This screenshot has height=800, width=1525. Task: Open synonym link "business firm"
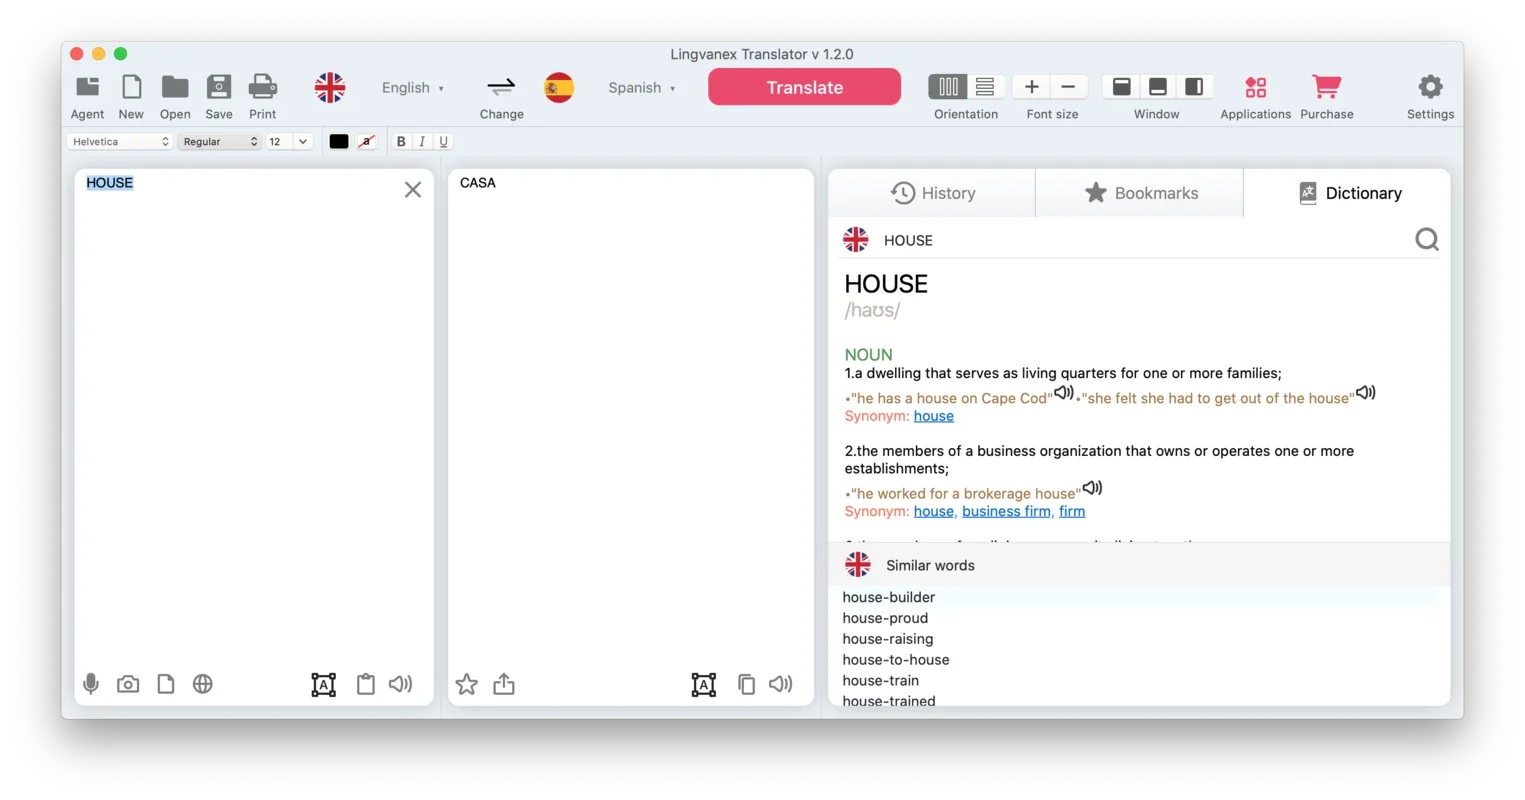1006,511
